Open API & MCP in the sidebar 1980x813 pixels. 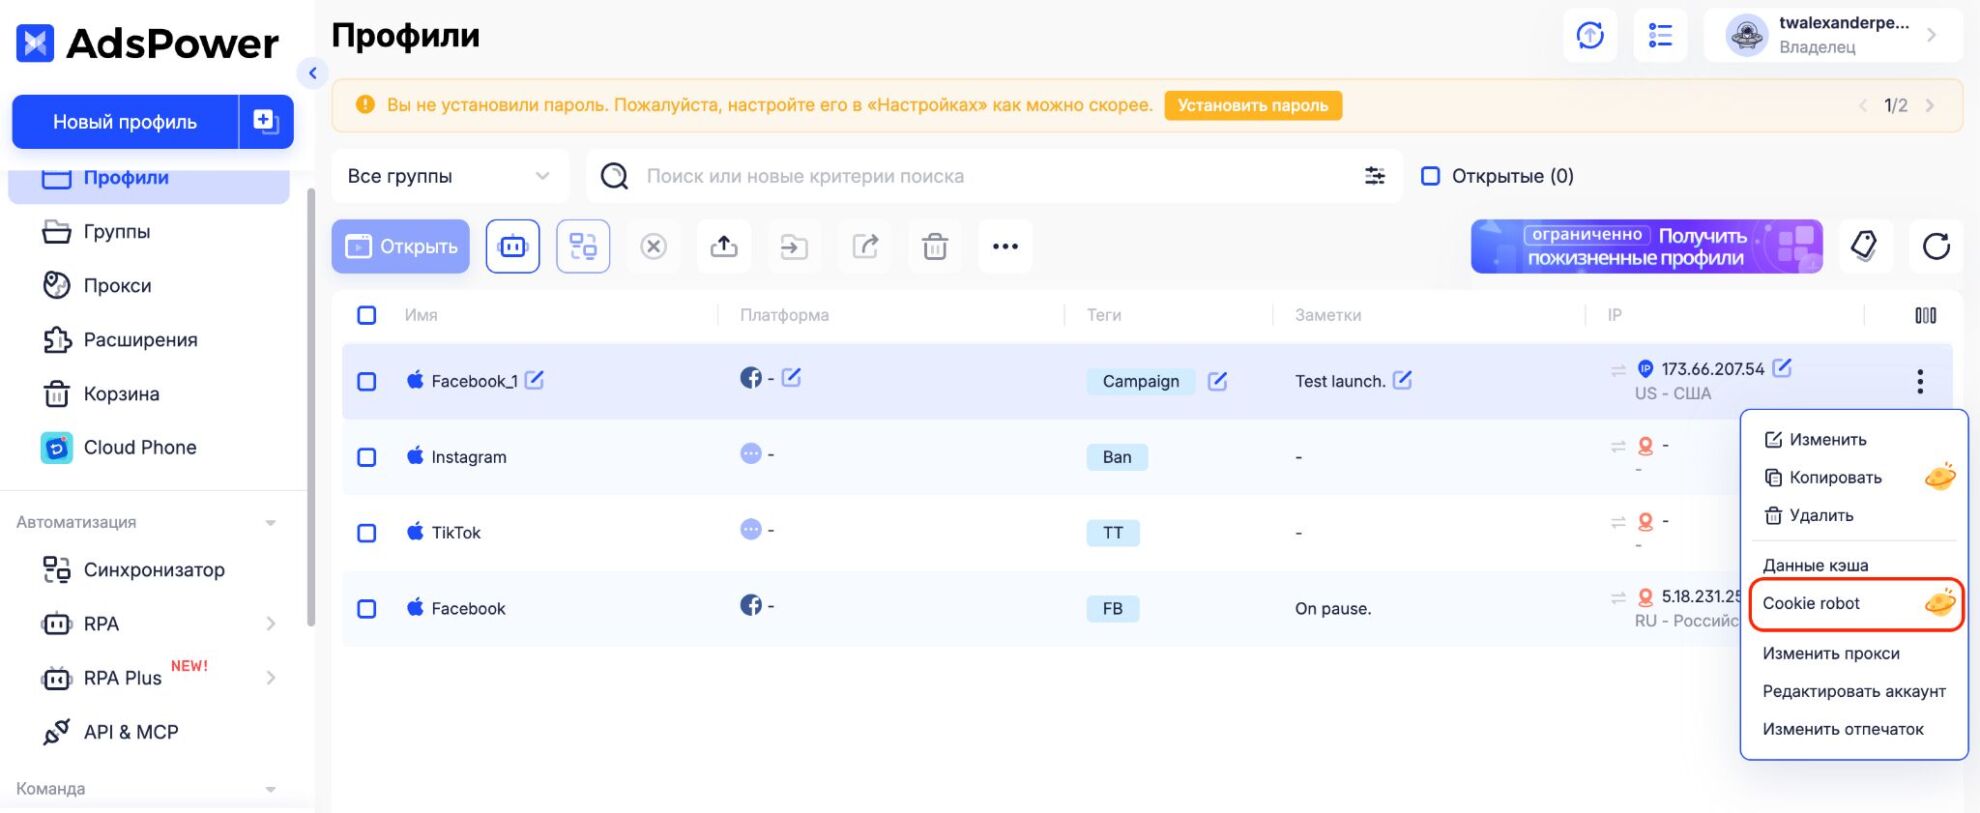(131, 732)
